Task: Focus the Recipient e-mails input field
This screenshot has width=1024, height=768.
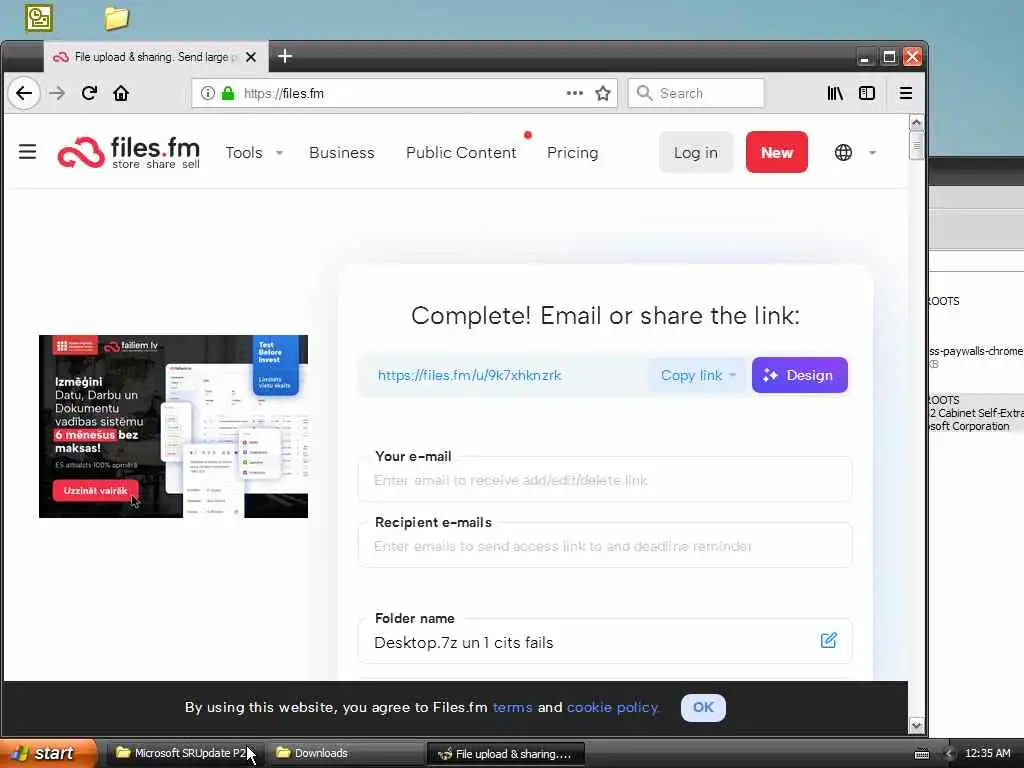Action: pyautogui.click(x=605, y=546)
